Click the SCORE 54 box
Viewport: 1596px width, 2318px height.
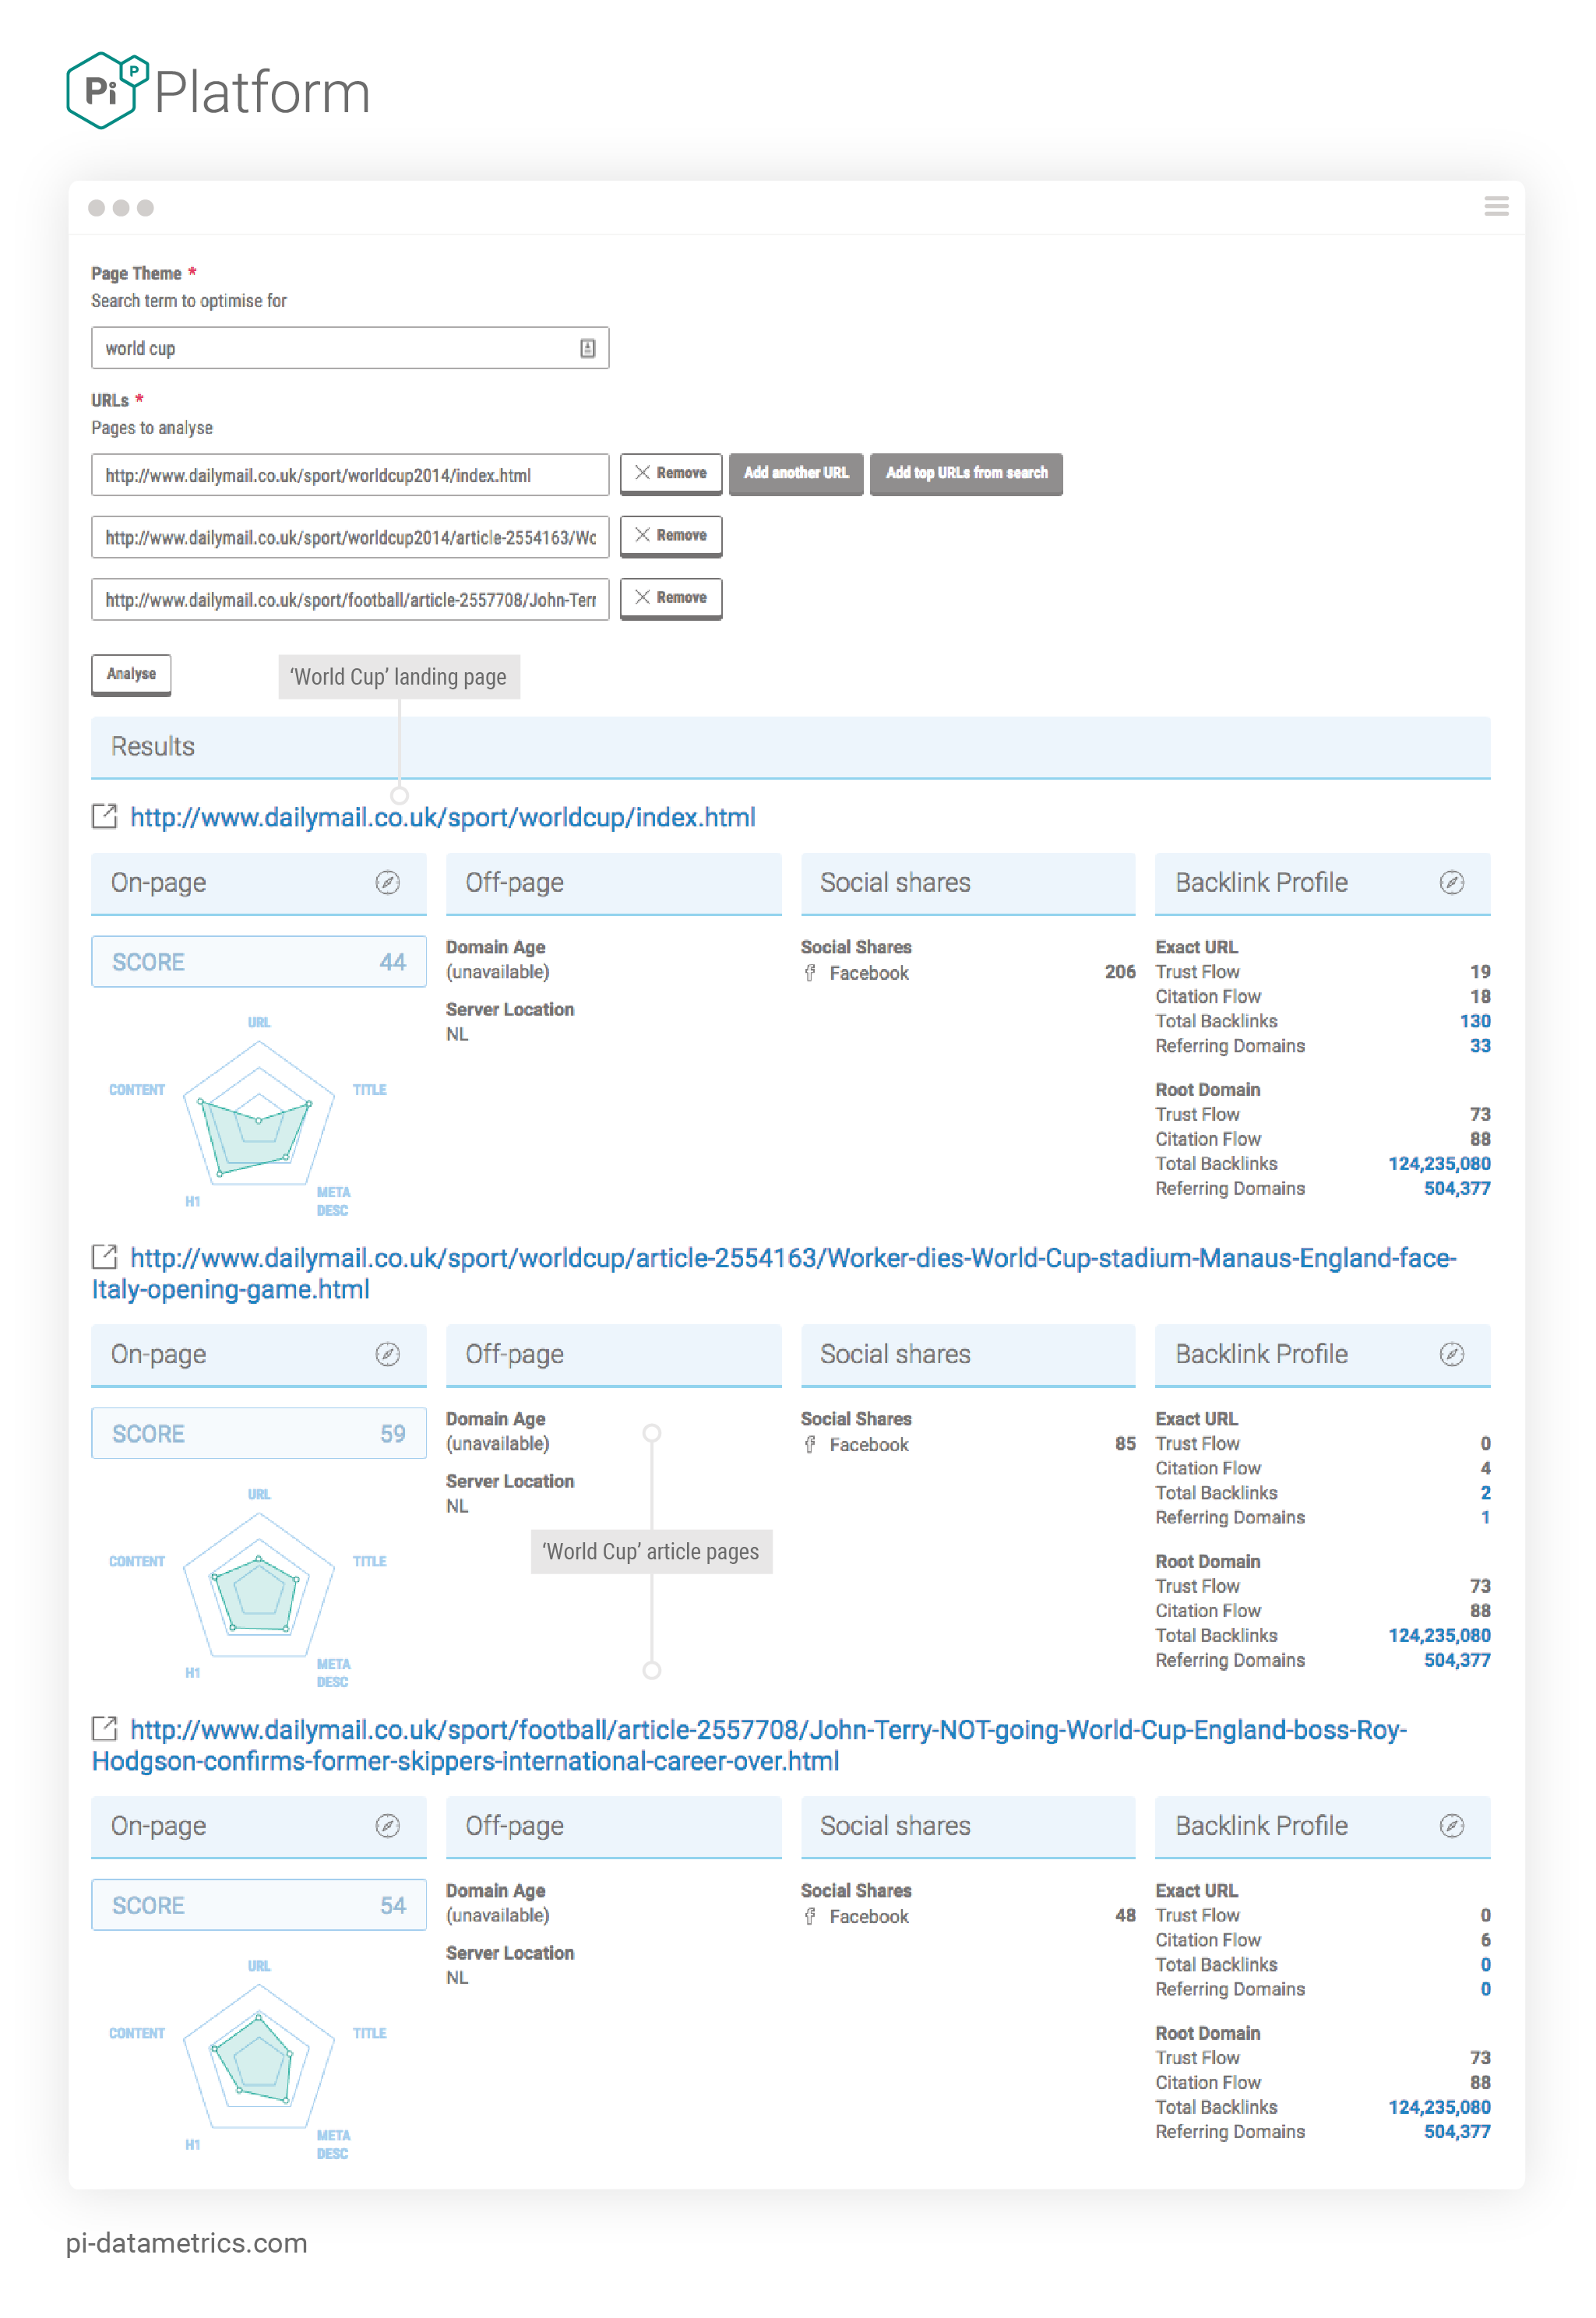click(259, 1906)
